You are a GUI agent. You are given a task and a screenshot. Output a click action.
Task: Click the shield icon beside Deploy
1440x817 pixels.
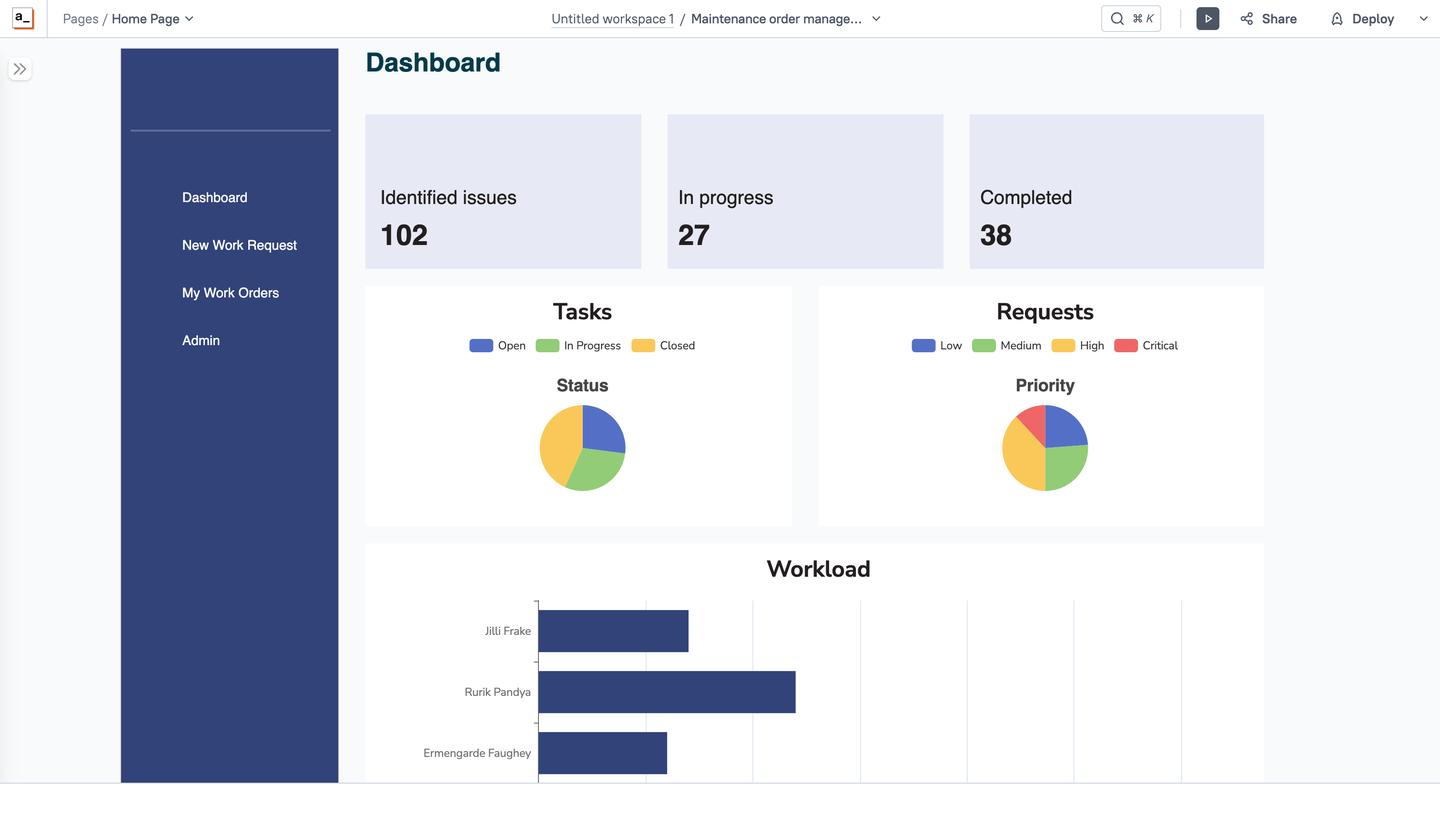click(1337, 18)
